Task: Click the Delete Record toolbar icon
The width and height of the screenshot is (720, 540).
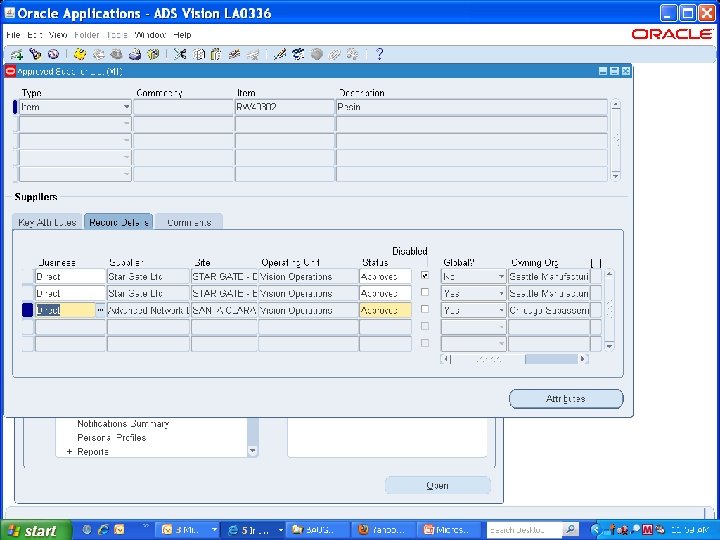Action: pos(253,55)
